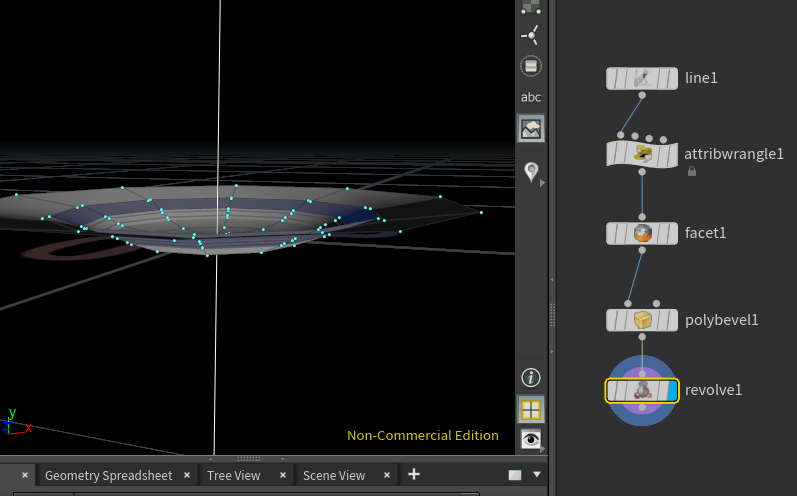The image size is (797, 496).
Task: Toggle the lock flag on attribwrangle1 node
Action: tap(623, 153)
